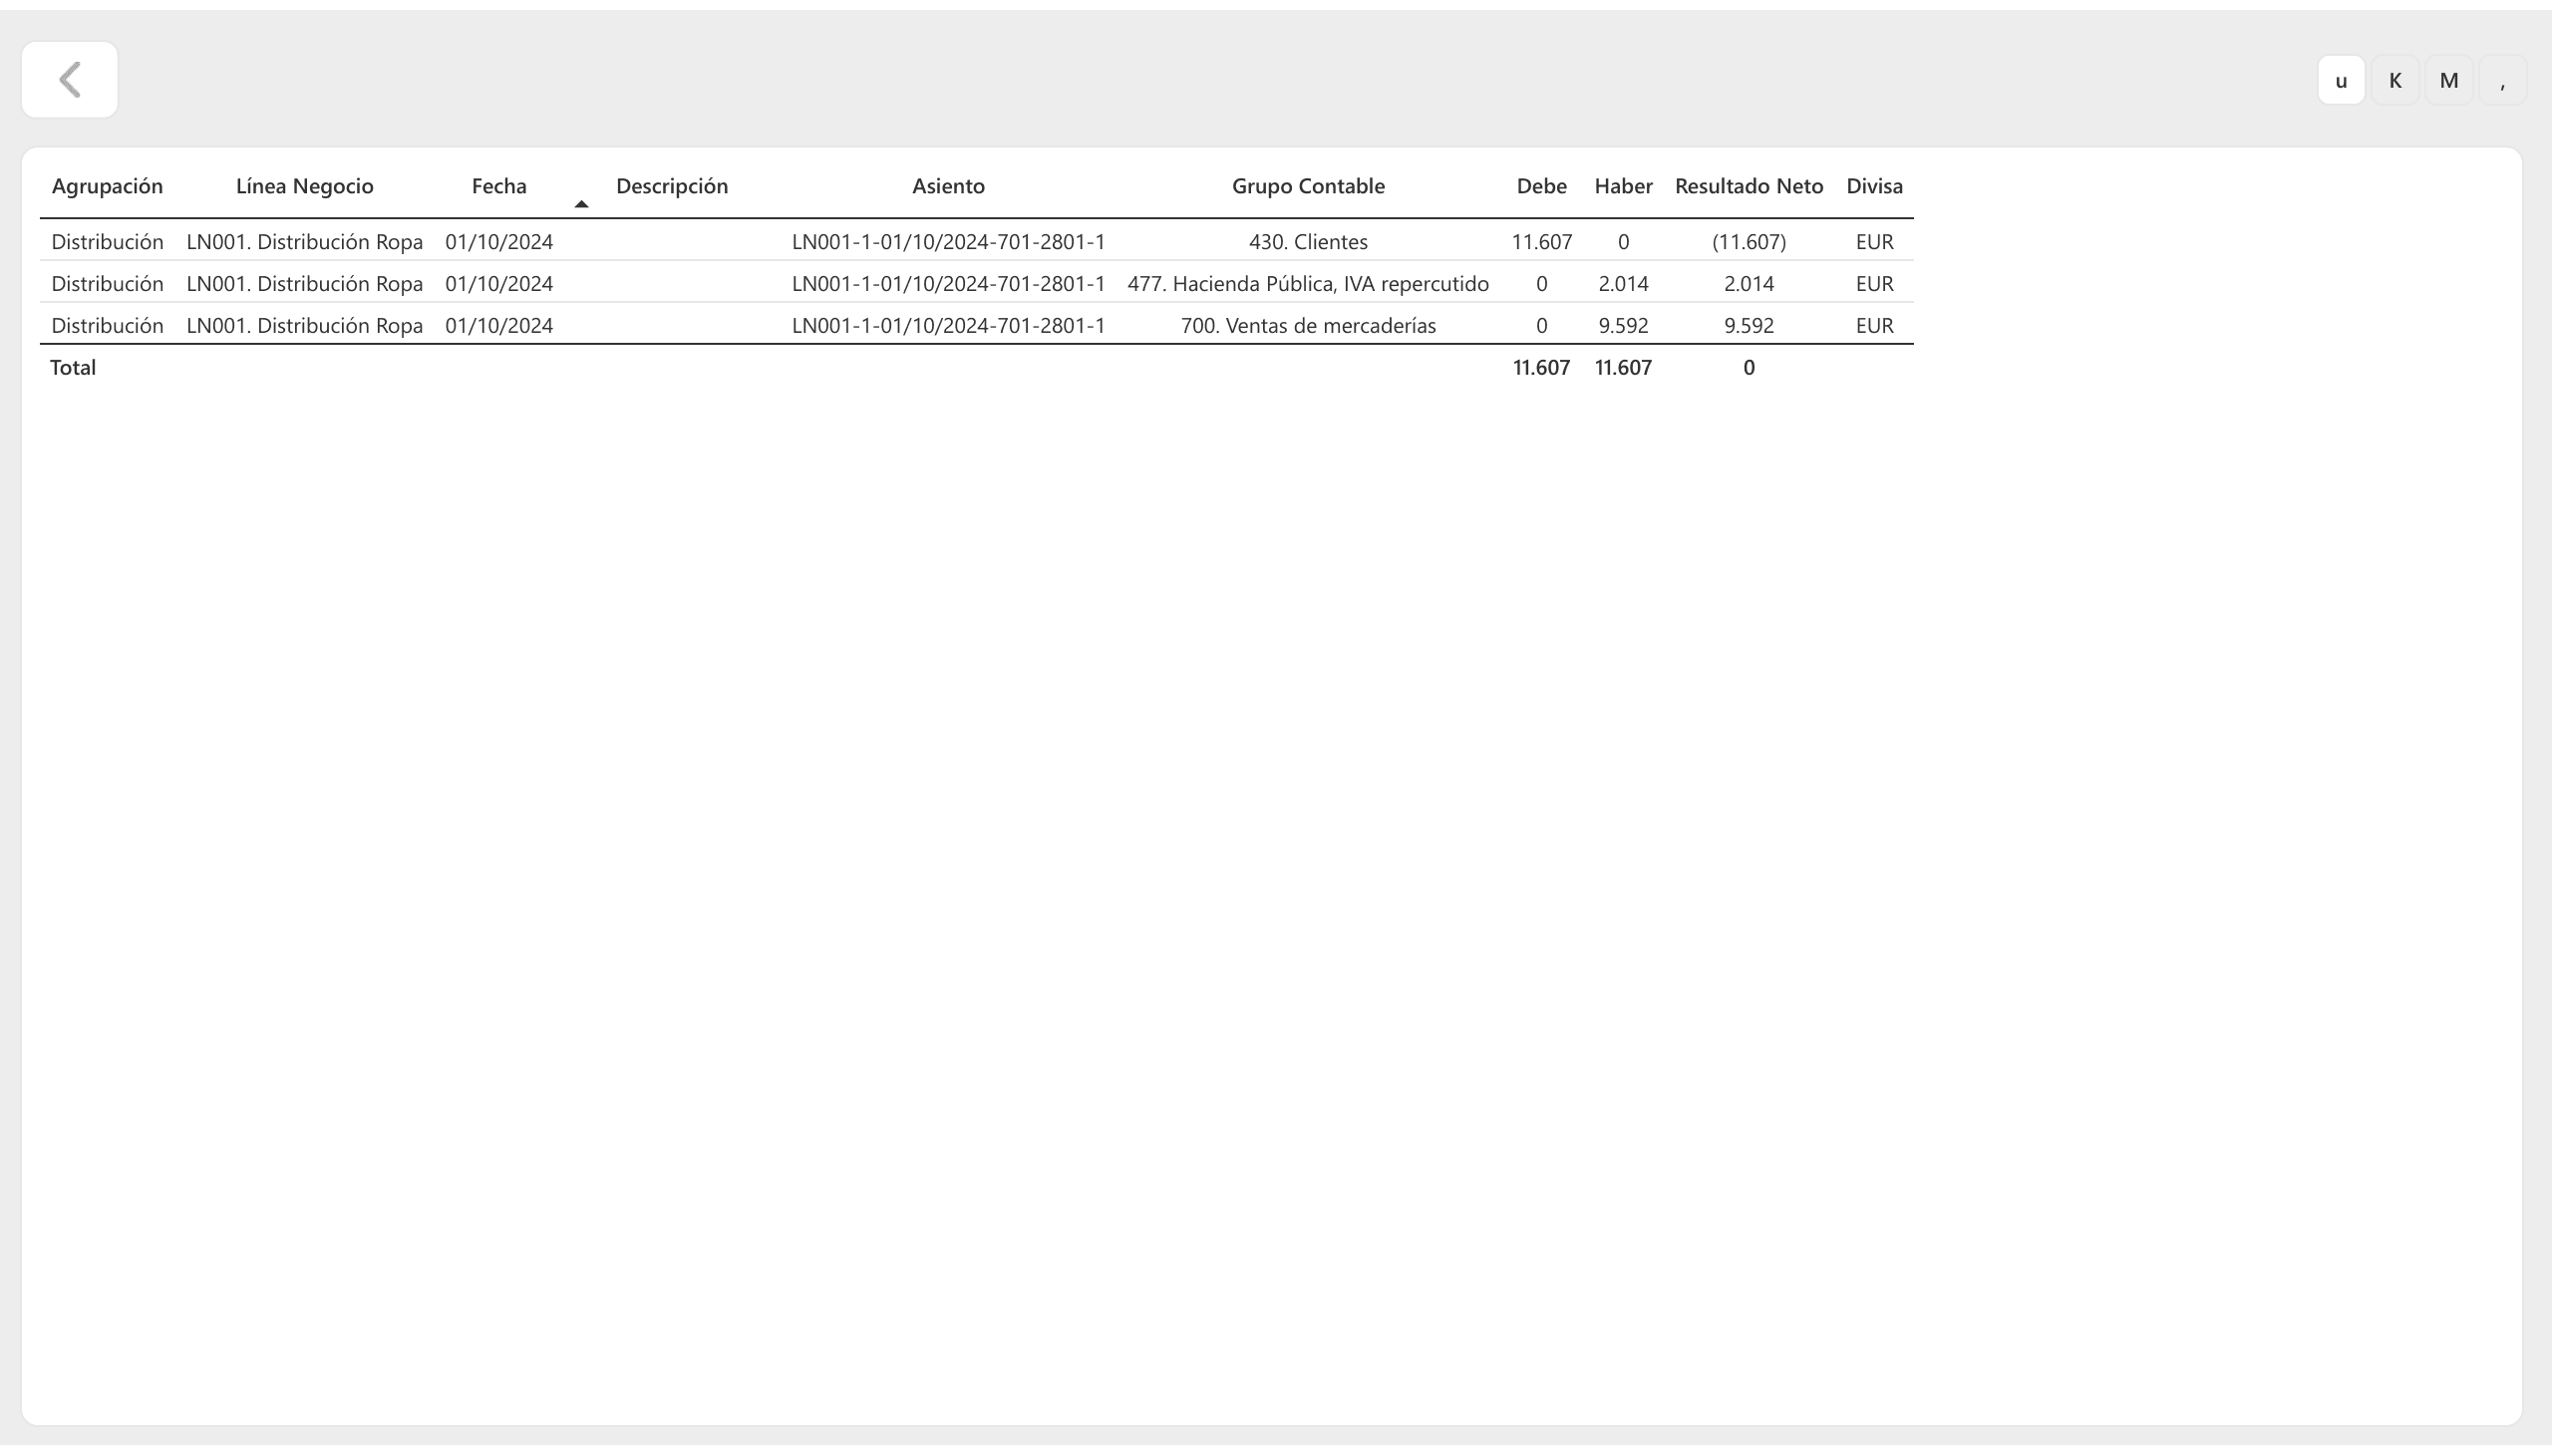The width and height of the screenshot is (2552, 1456).
Task: Select '700. Ventas de mercaderías' cell
Action: tap(1308, 326)
